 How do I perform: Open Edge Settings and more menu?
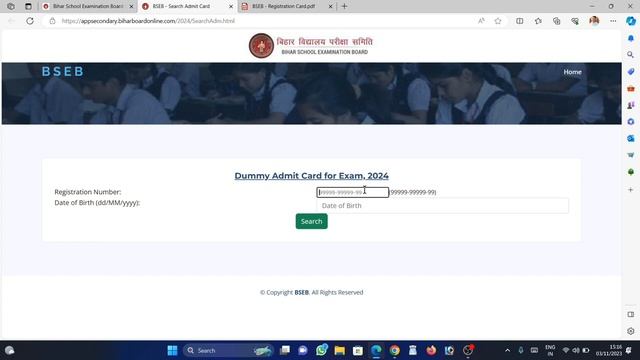pos(613,21)
